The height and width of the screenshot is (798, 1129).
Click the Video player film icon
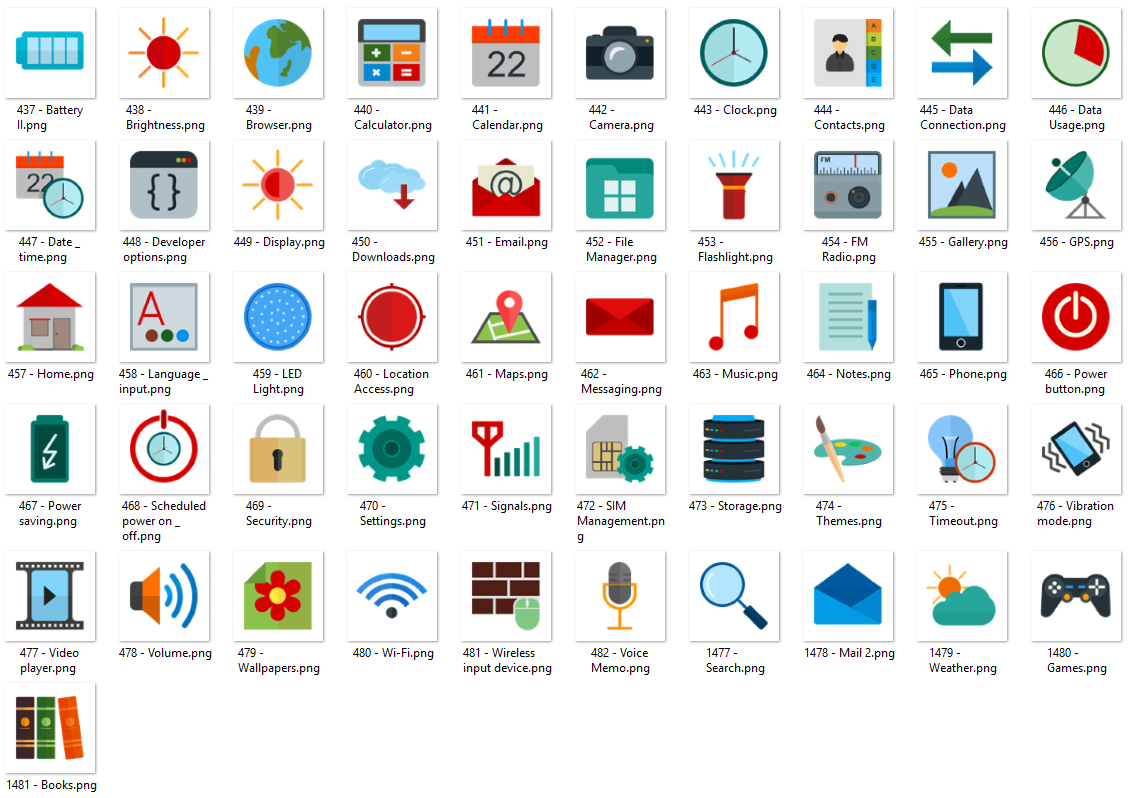pos(50,596)
